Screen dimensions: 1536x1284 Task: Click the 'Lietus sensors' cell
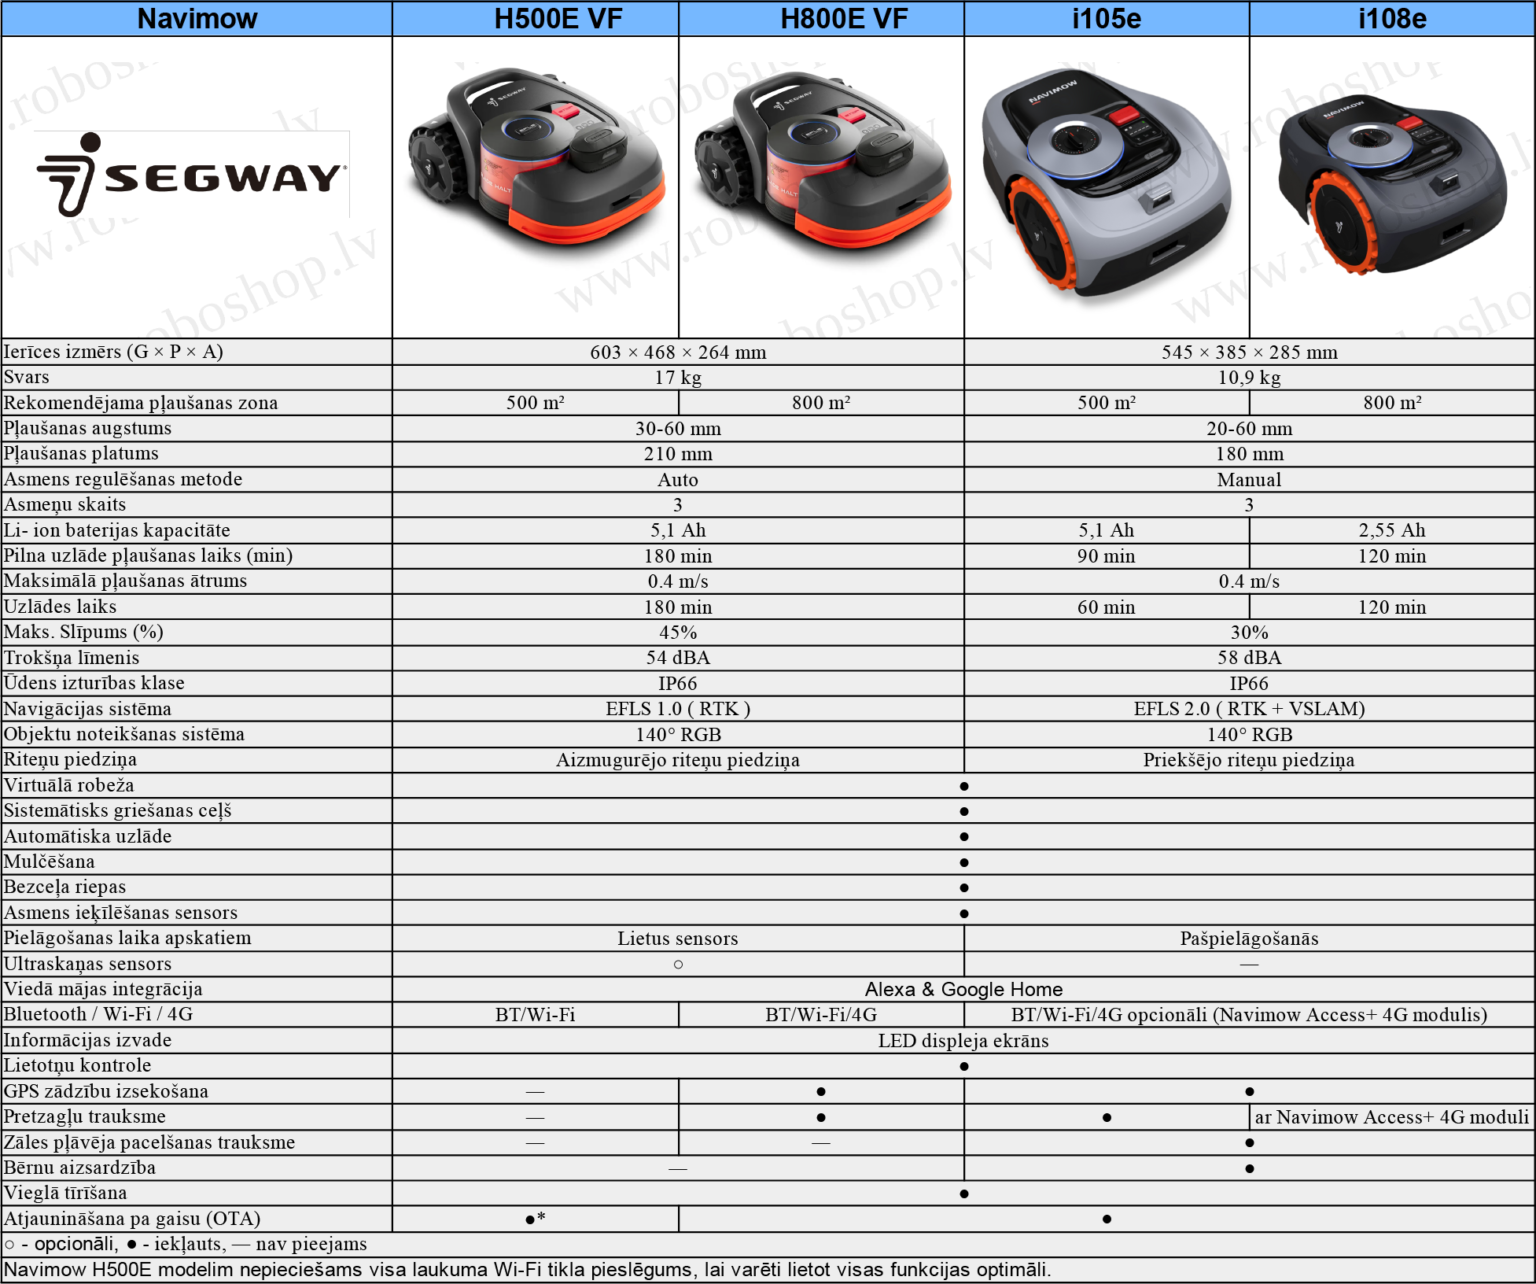point(678,938)
